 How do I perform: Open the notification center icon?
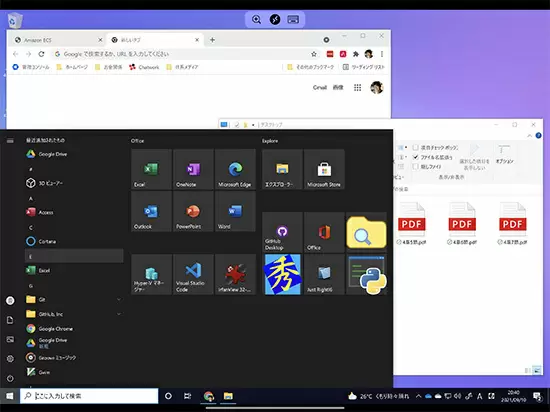coord(537,396)
